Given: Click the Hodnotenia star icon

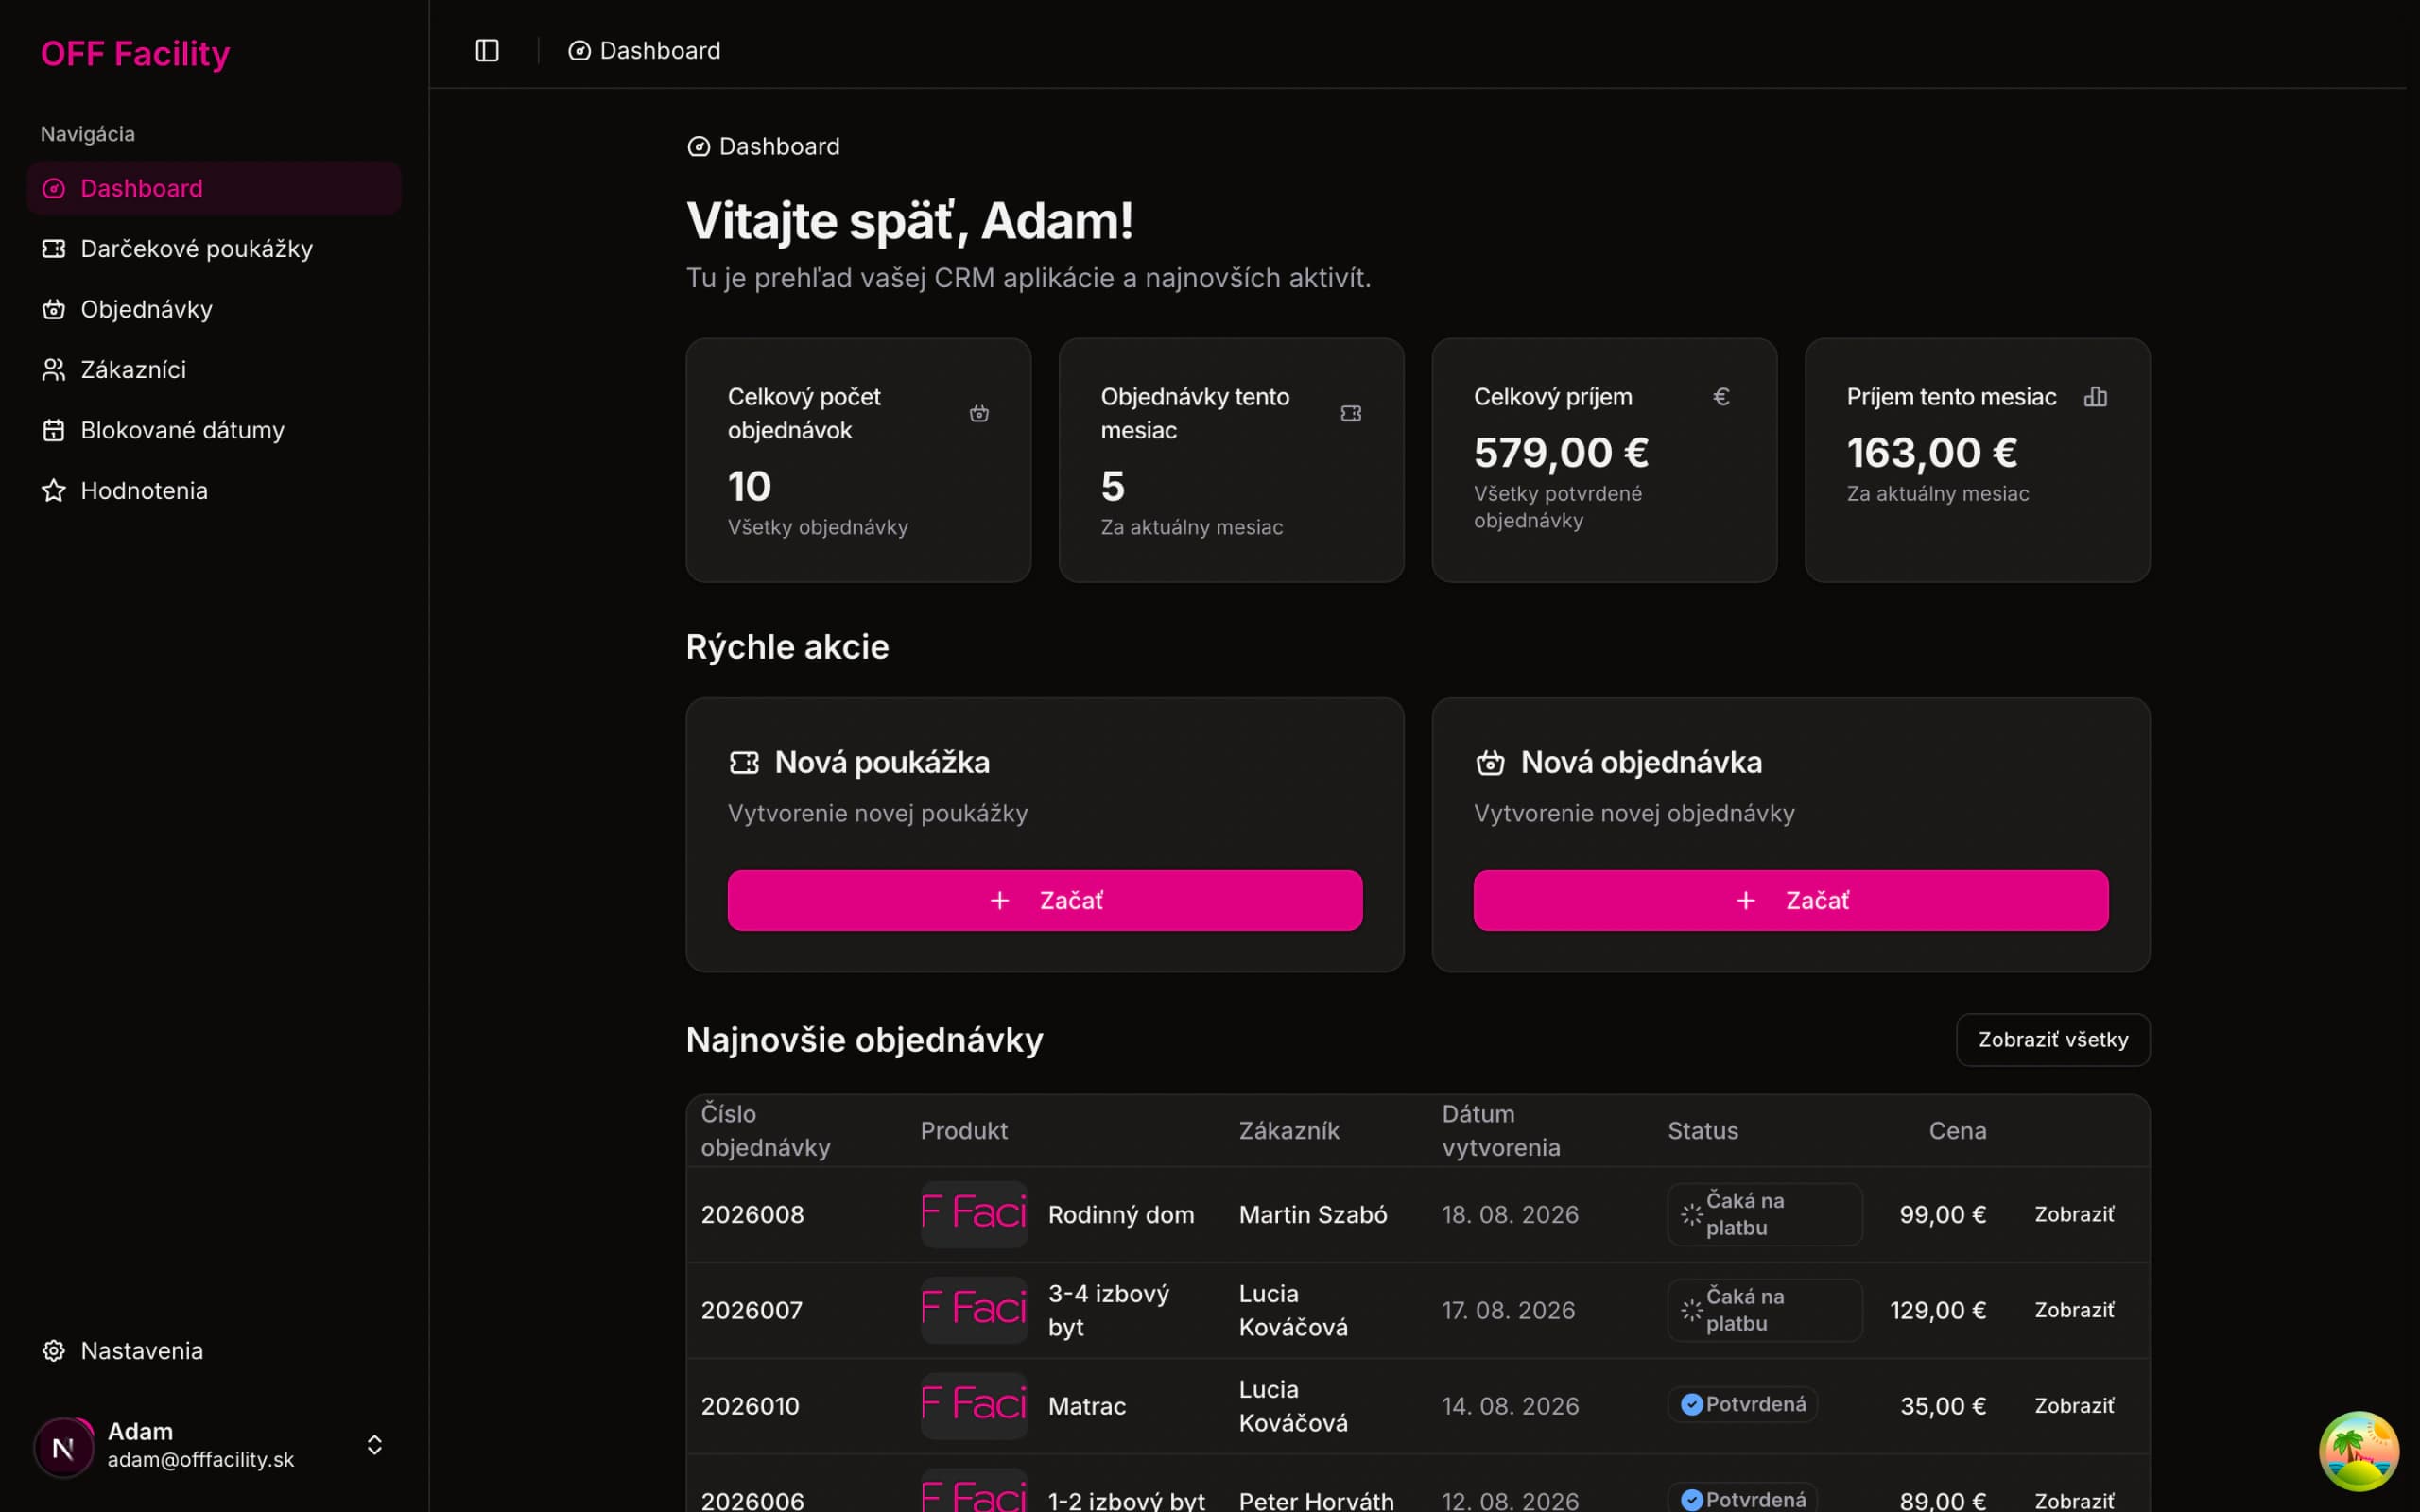Looking at the screenshot, I should pyautogui.click(x=54, y=490).
